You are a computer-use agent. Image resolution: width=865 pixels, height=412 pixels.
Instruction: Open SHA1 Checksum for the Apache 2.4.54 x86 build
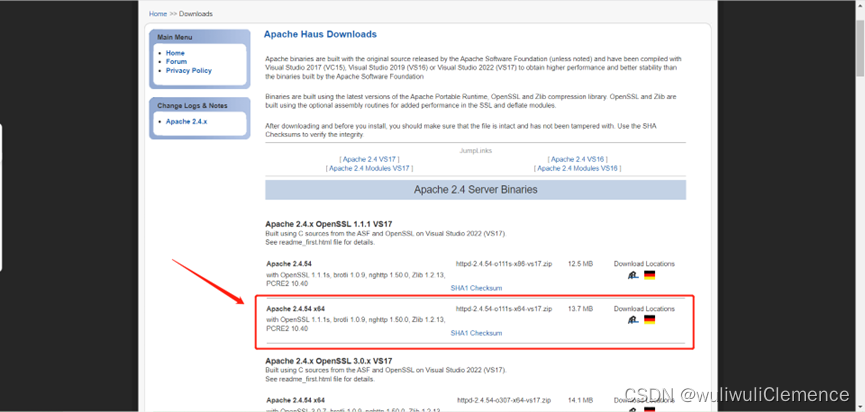pyautogui.click(x=476, y=288)
